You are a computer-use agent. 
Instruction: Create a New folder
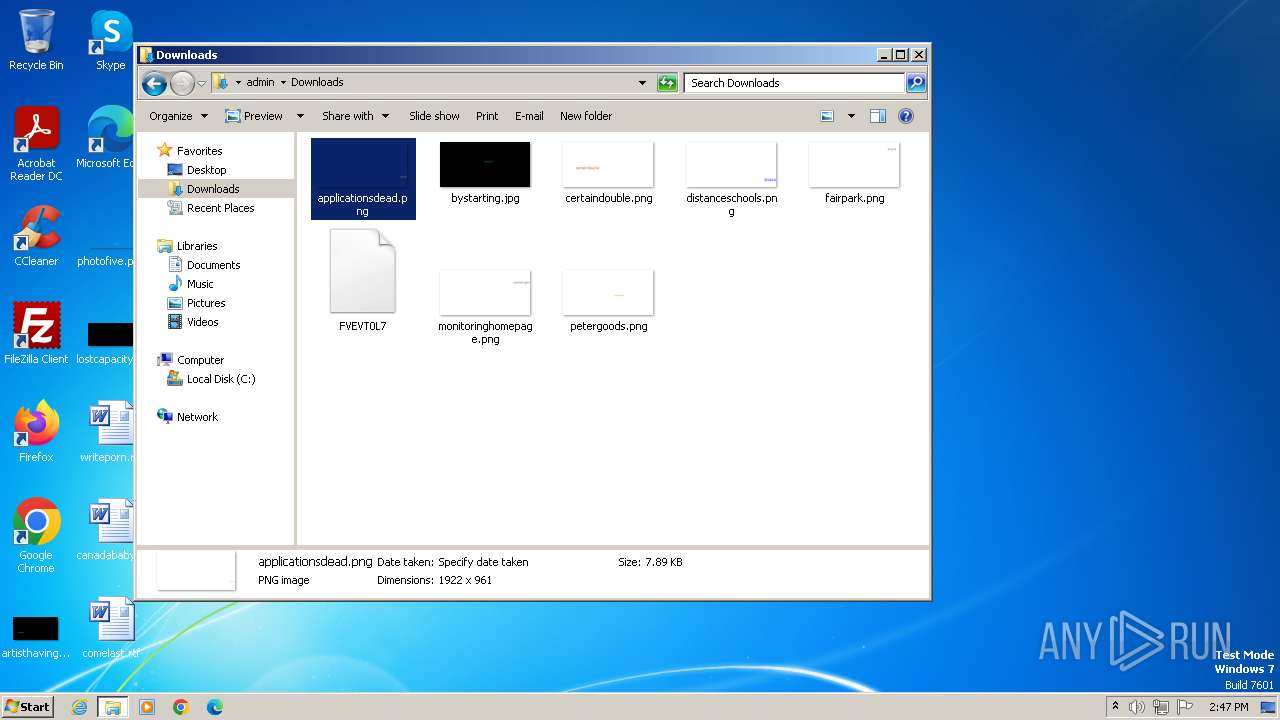click(x=586, y=116)
